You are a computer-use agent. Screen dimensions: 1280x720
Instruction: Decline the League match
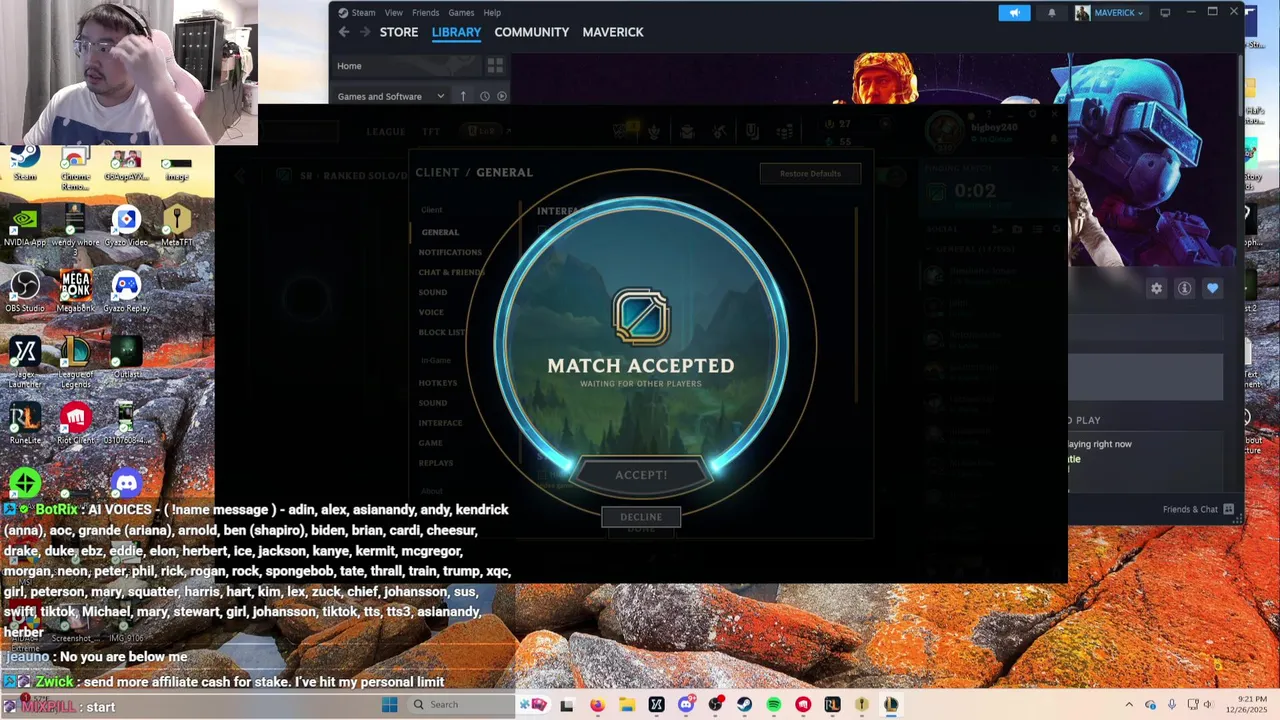coord(641,517)
